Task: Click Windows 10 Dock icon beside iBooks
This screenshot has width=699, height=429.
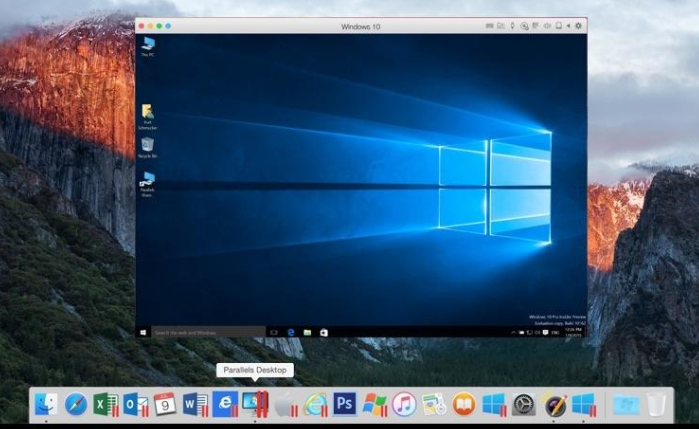Action: (494, 404)
